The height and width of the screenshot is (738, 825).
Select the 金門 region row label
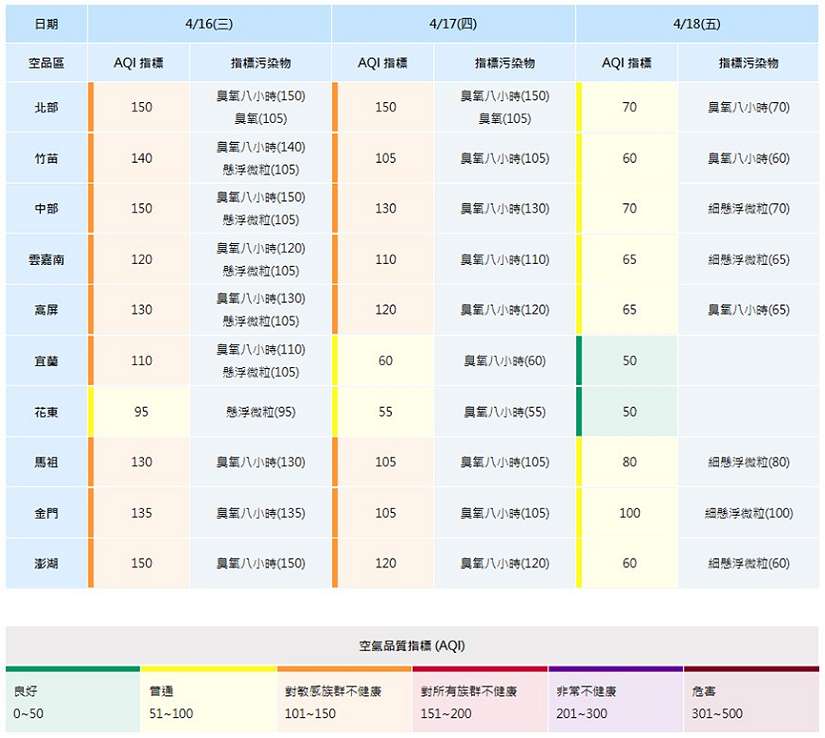tap(46, 512)
